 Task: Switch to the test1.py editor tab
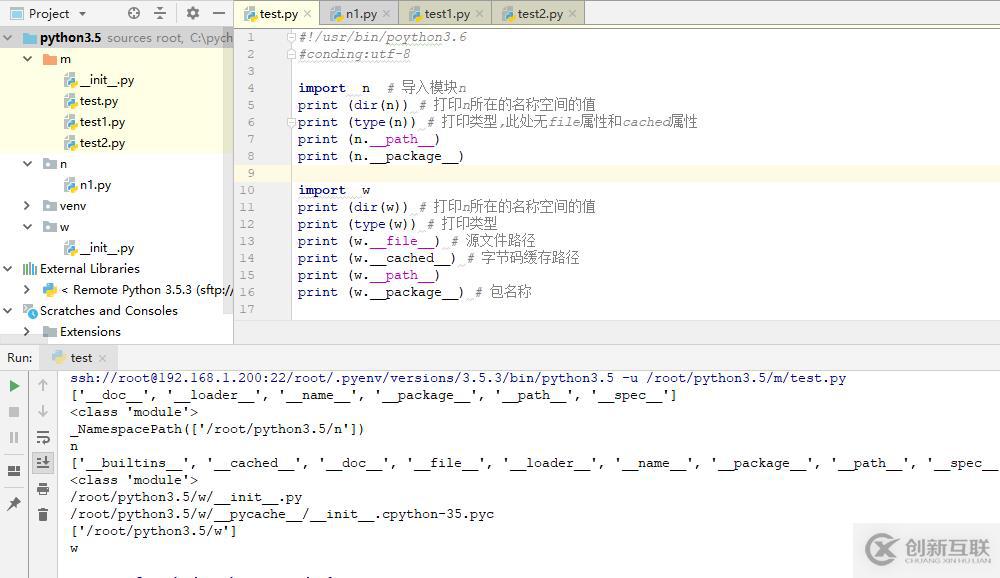[x=446, y=13]
